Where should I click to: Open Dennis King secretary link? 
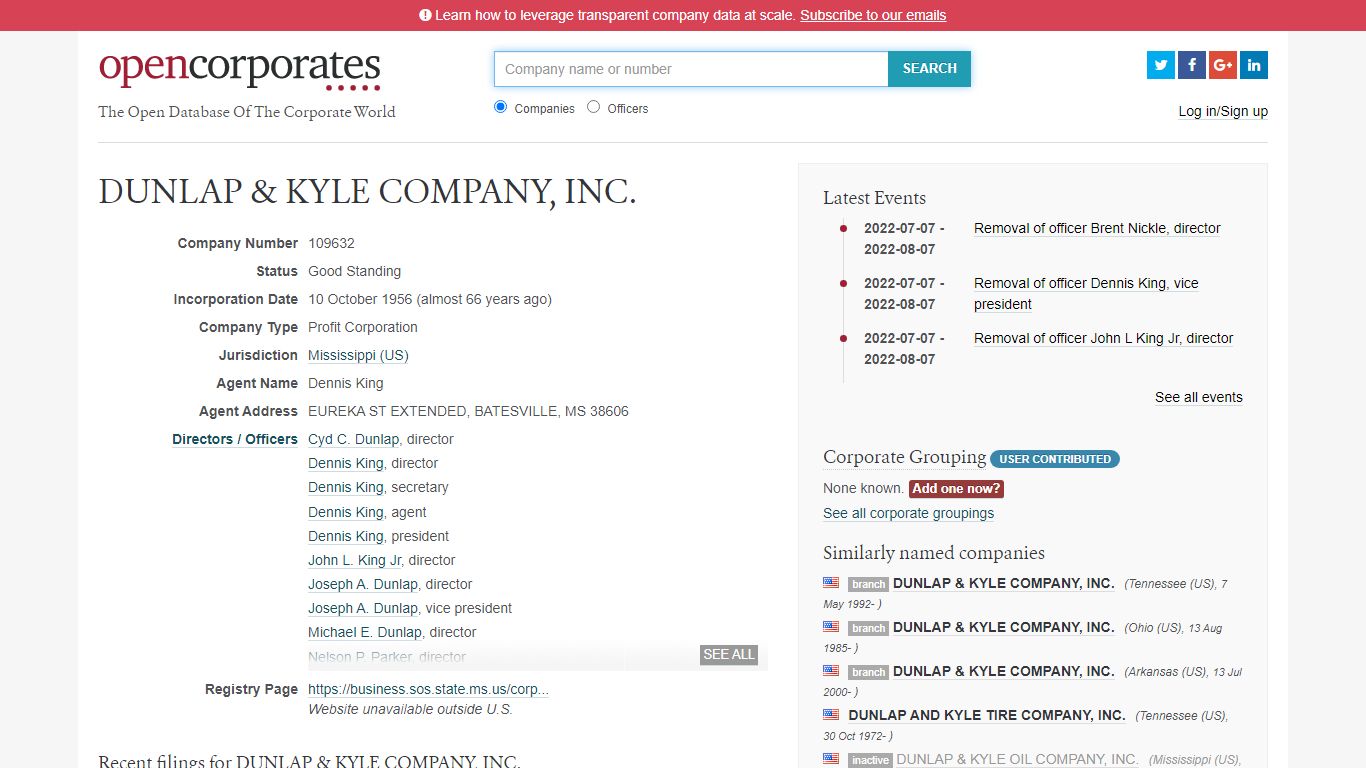pos(346,487)
